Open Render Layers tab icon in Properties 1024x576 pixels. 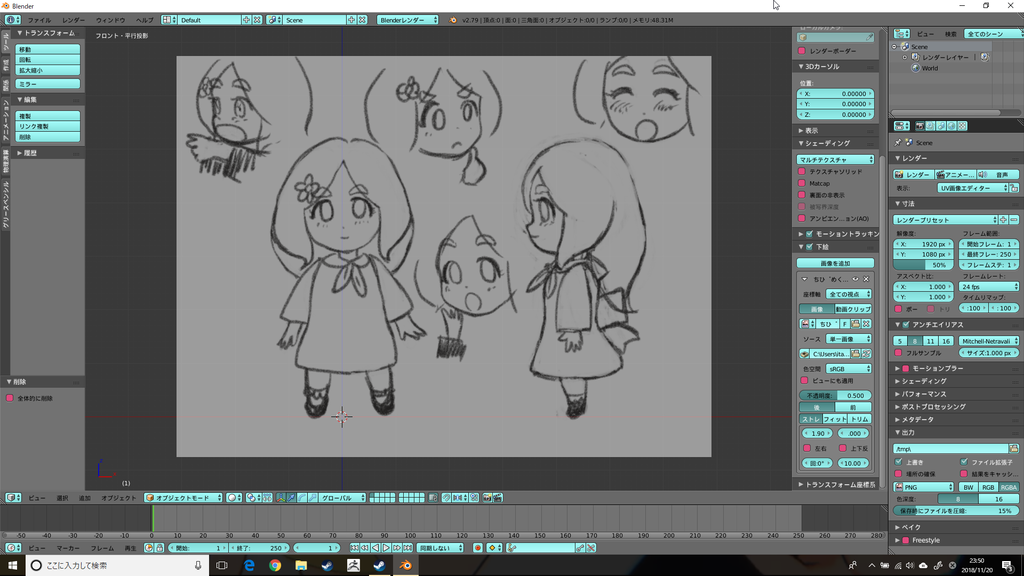[x=930, y=126]
